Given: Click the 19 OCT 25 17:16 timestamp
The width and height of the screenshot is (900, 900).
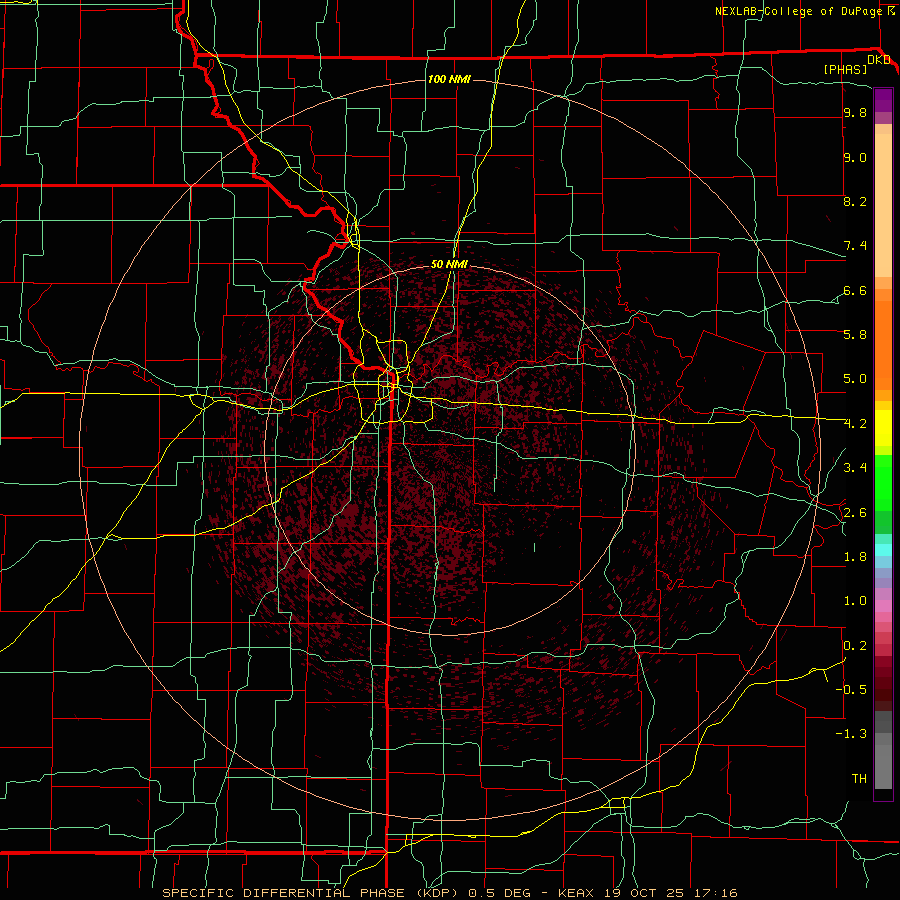Looking at the screenshot, I should (670, 893).
